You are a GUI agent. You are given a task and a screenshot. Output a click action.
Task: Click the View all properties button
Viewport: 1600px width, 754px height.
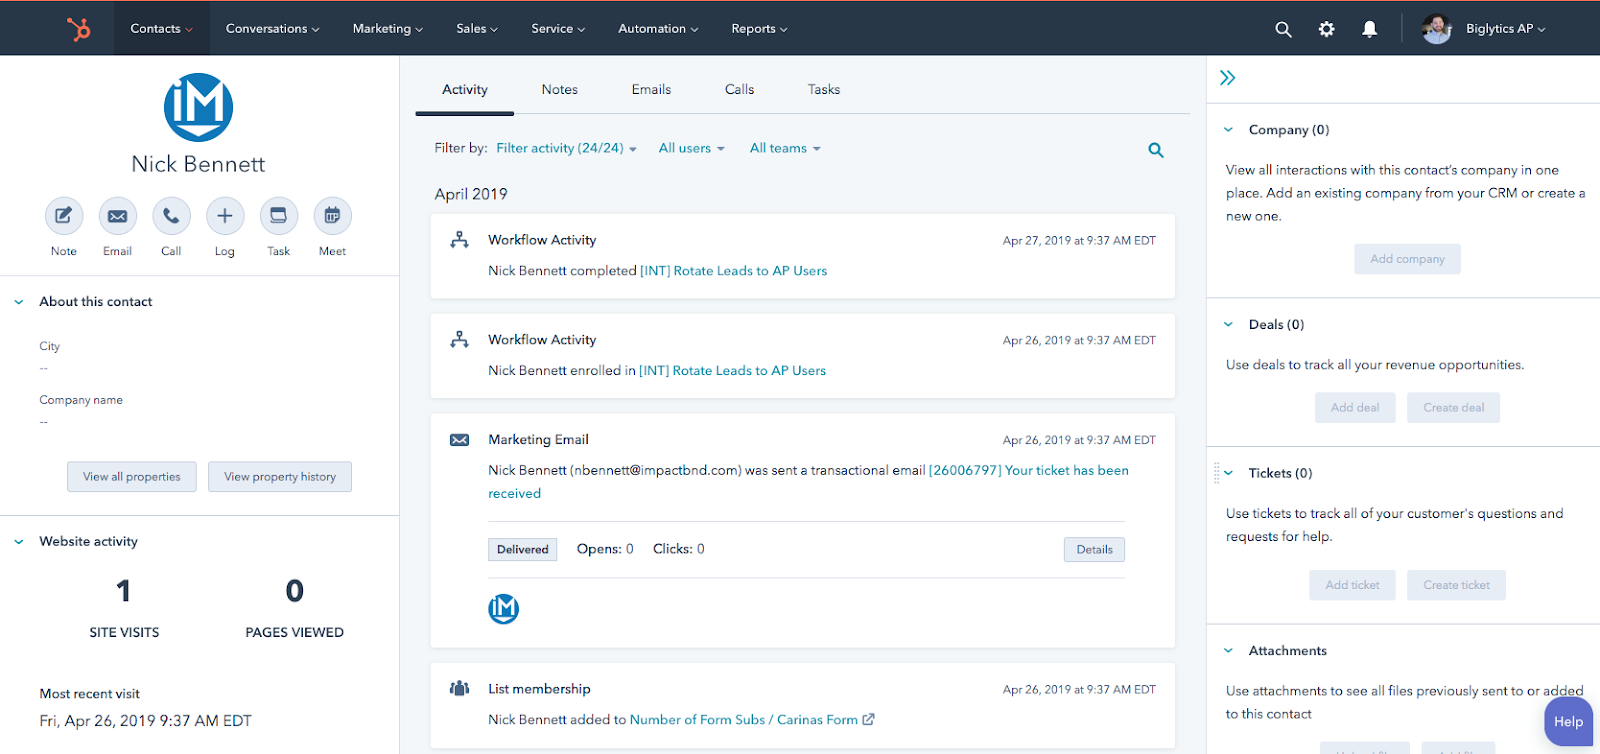[132, 477]
